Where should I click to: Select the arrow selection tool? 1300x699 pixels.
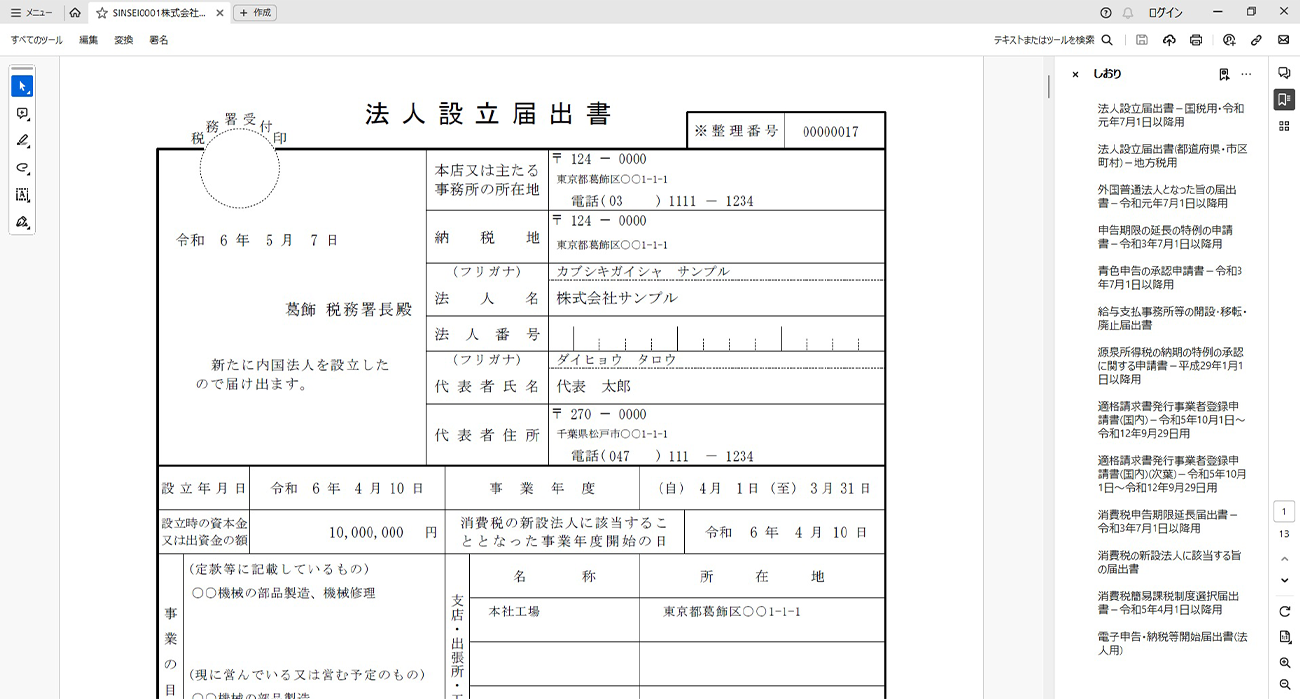22,87
